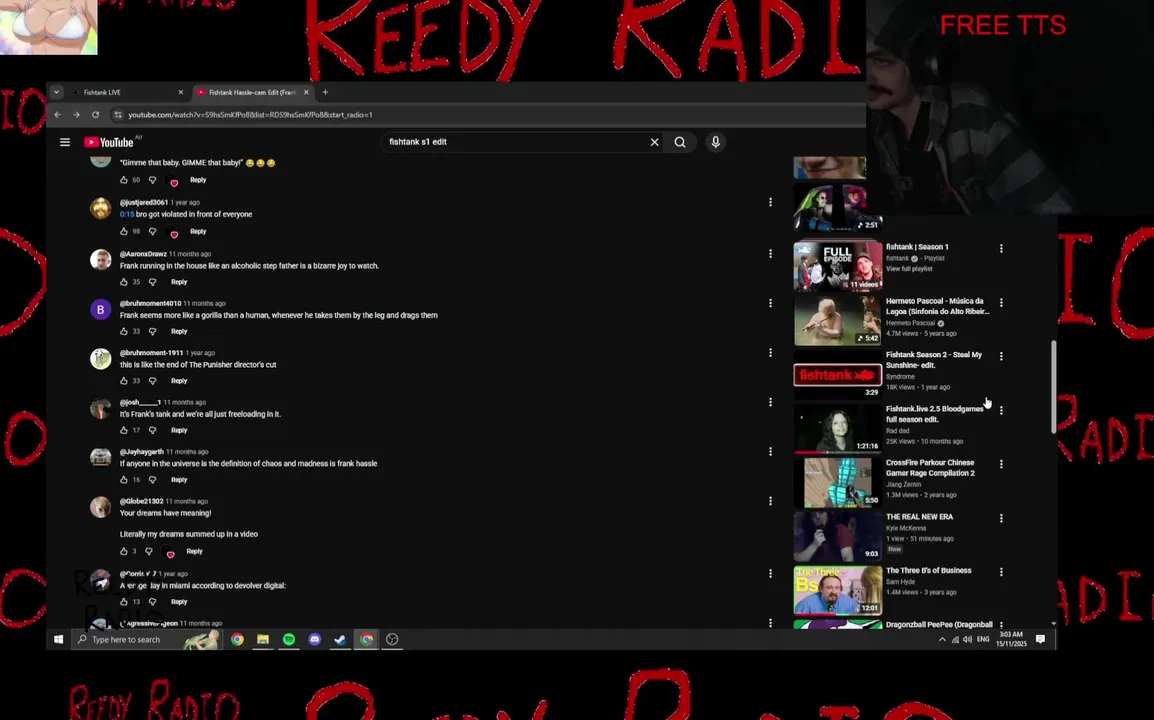Go back with the browser back arrow
Viewport: 1154px width, 720px height.
tap(57, 115)
